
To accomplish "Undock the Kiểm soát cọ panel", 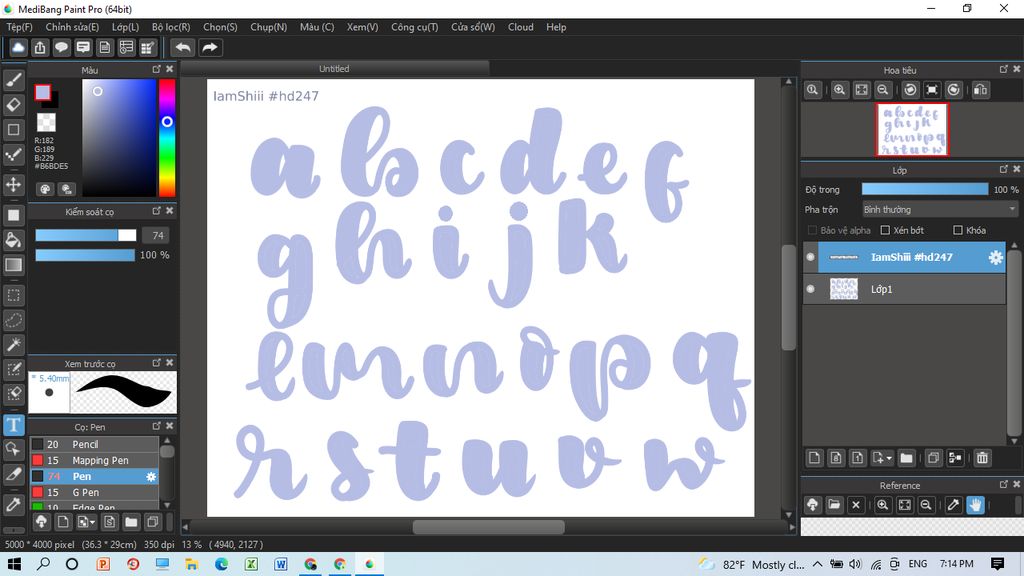I will coord(156,211).
